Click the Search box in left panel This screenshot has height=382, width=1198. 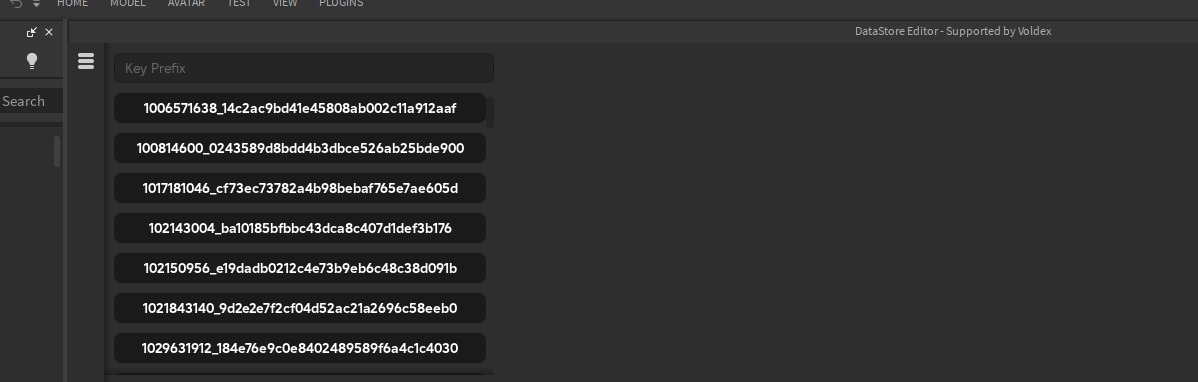(31, 101)
